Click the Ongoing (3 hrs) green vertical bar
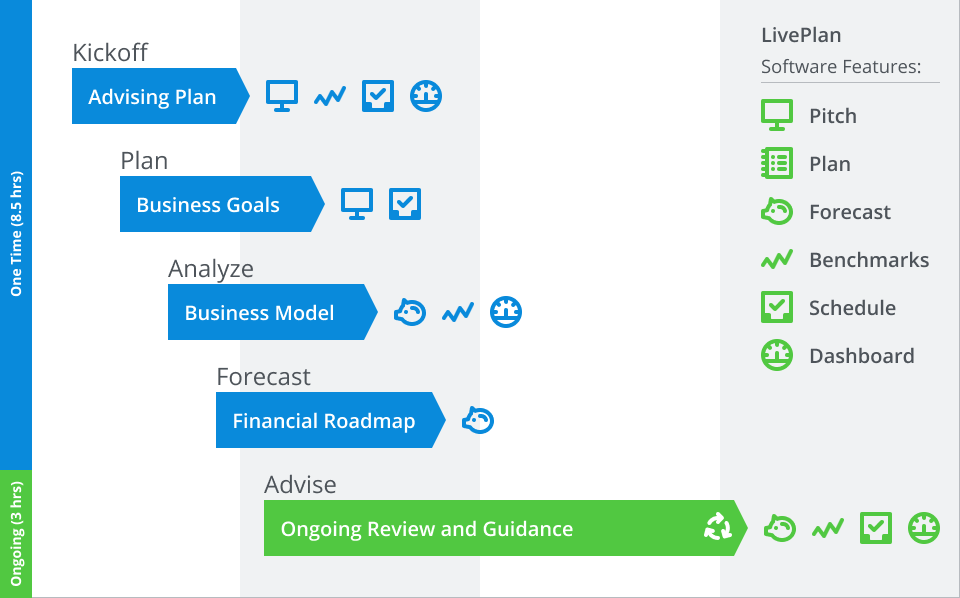This screenshot has width=960, height=598. 16,533
